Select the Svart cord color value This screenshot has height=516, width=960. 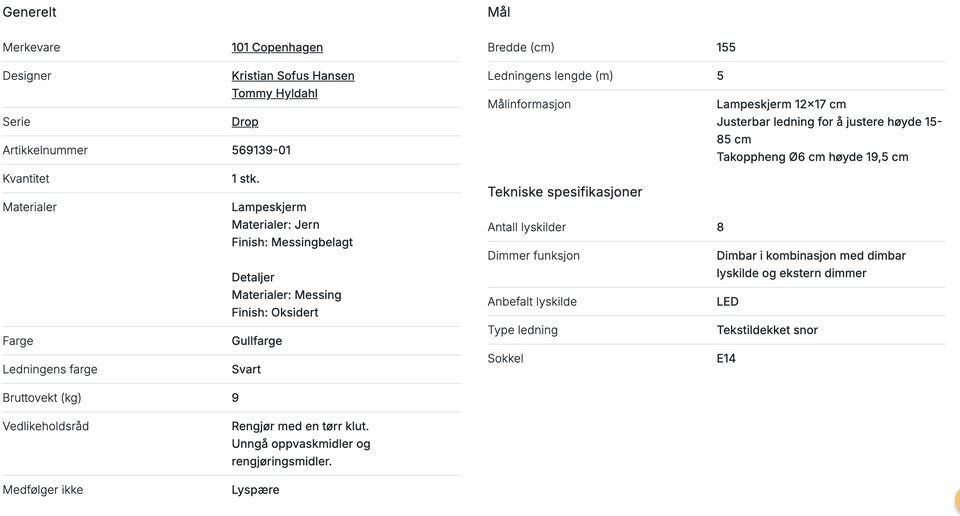click(x=246, y=369)
